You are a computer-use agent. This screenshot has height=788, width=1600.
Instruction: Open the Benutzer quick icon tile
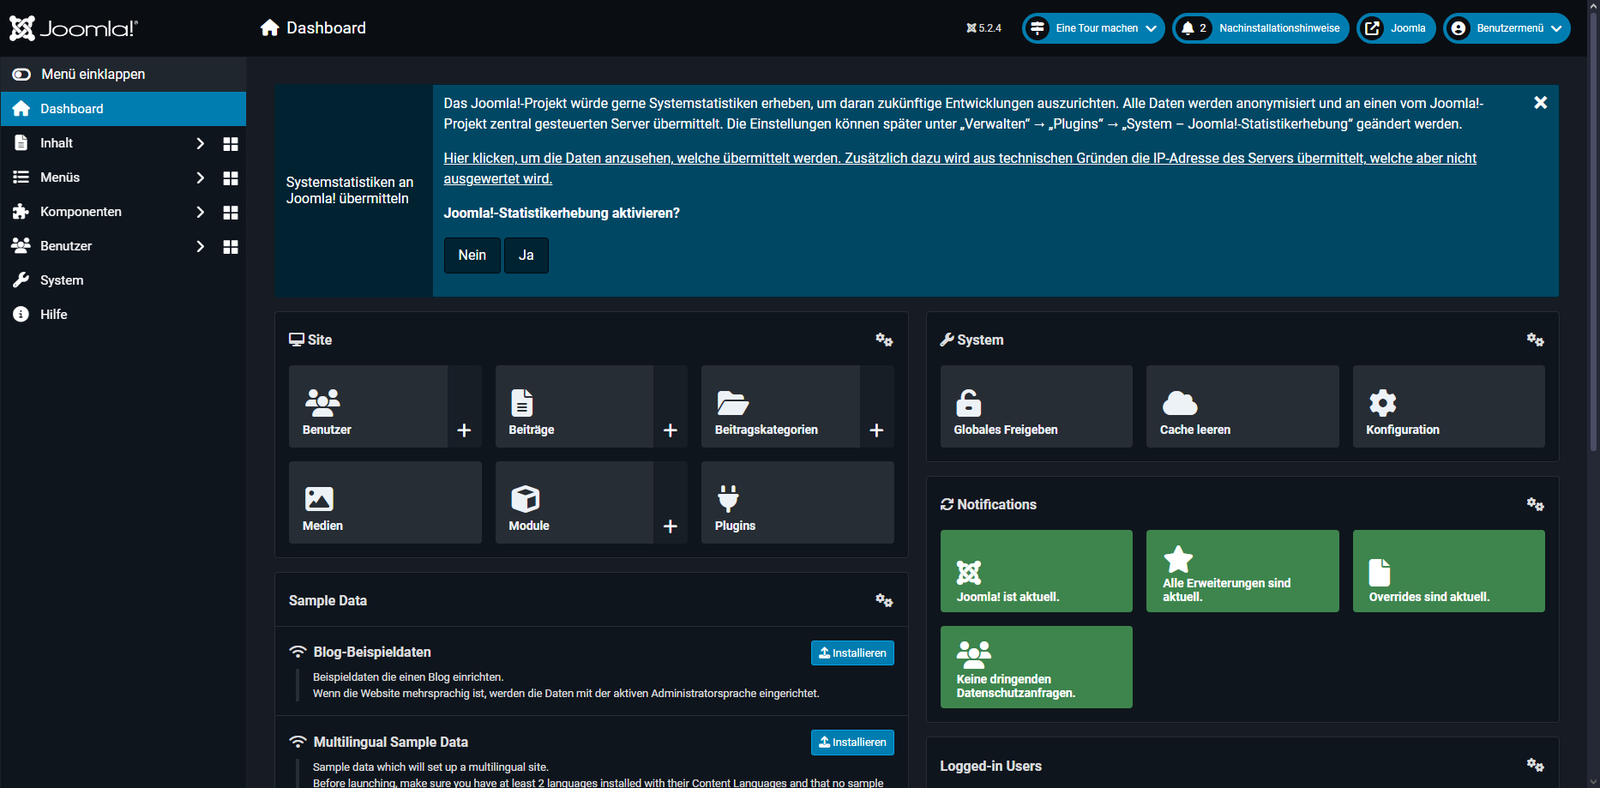pyautogui.click(x=368, y=406)
